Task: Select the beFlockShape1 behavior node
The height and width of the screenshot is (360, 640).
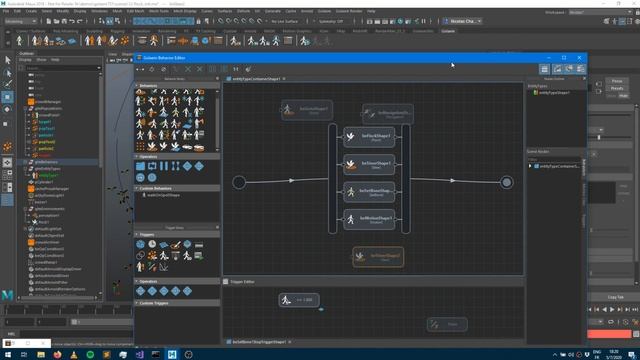Action: point(369,137)
